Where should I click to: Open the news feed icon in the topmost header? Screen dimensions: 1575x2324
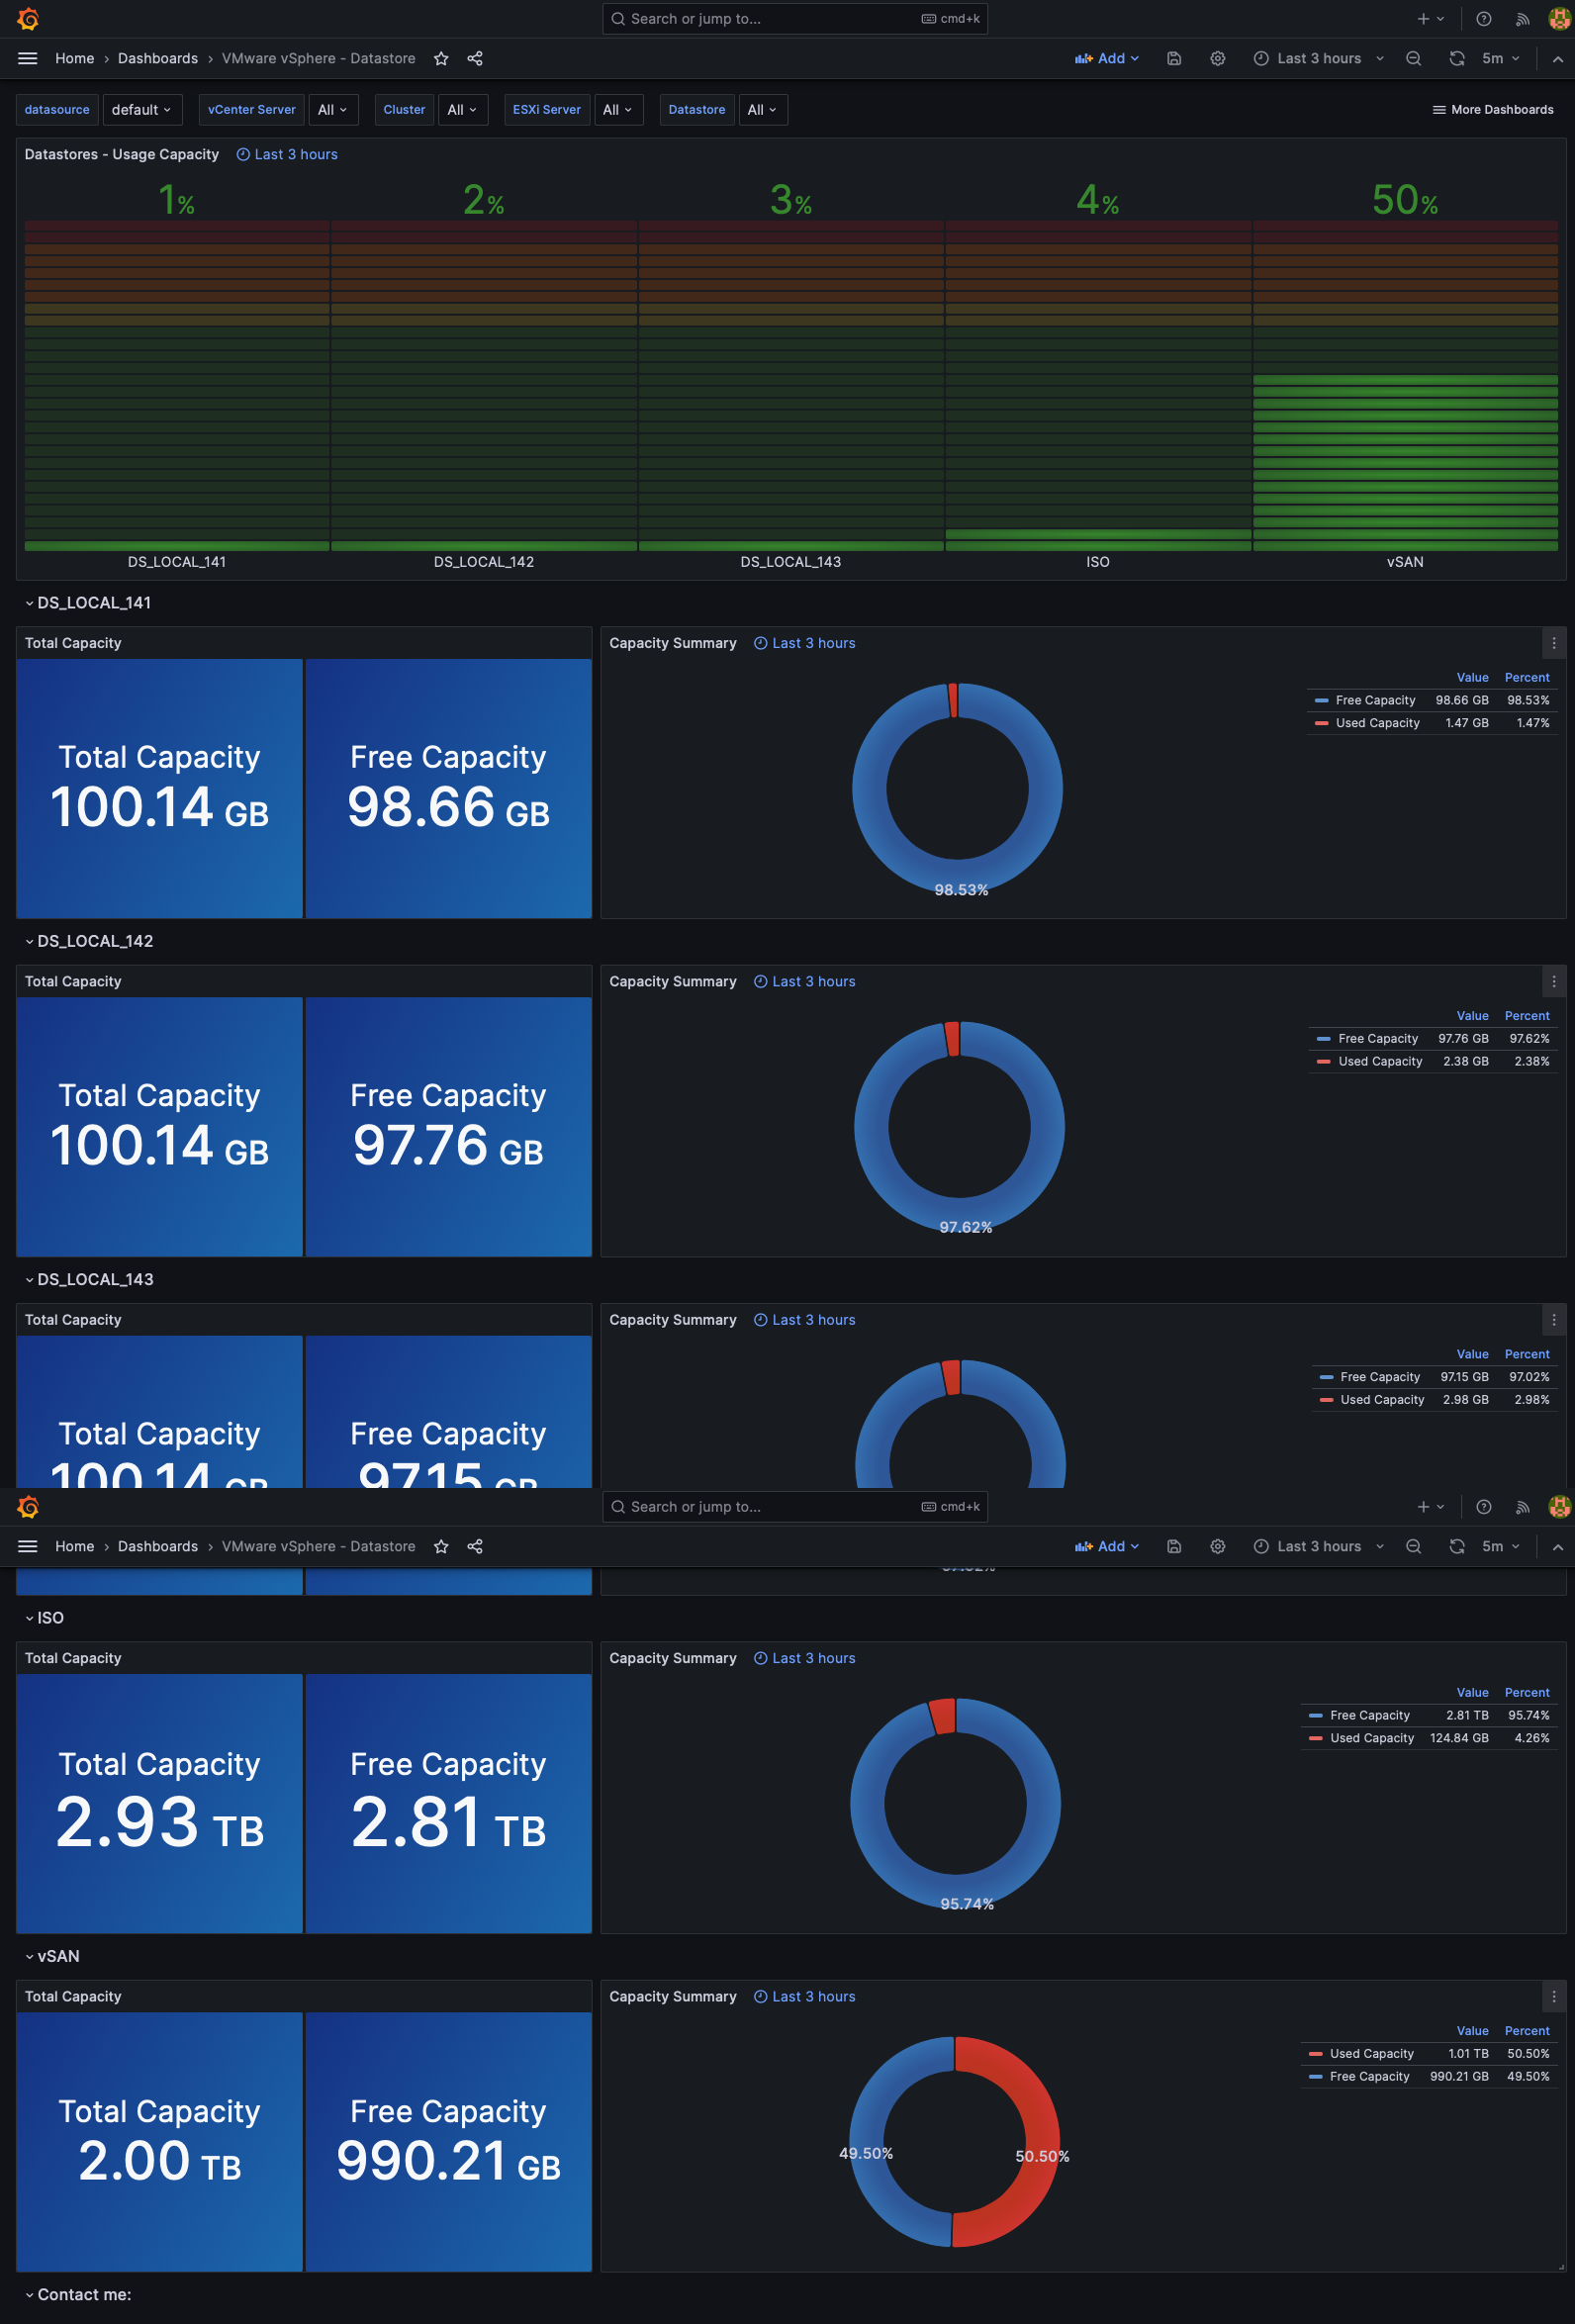1522,19
